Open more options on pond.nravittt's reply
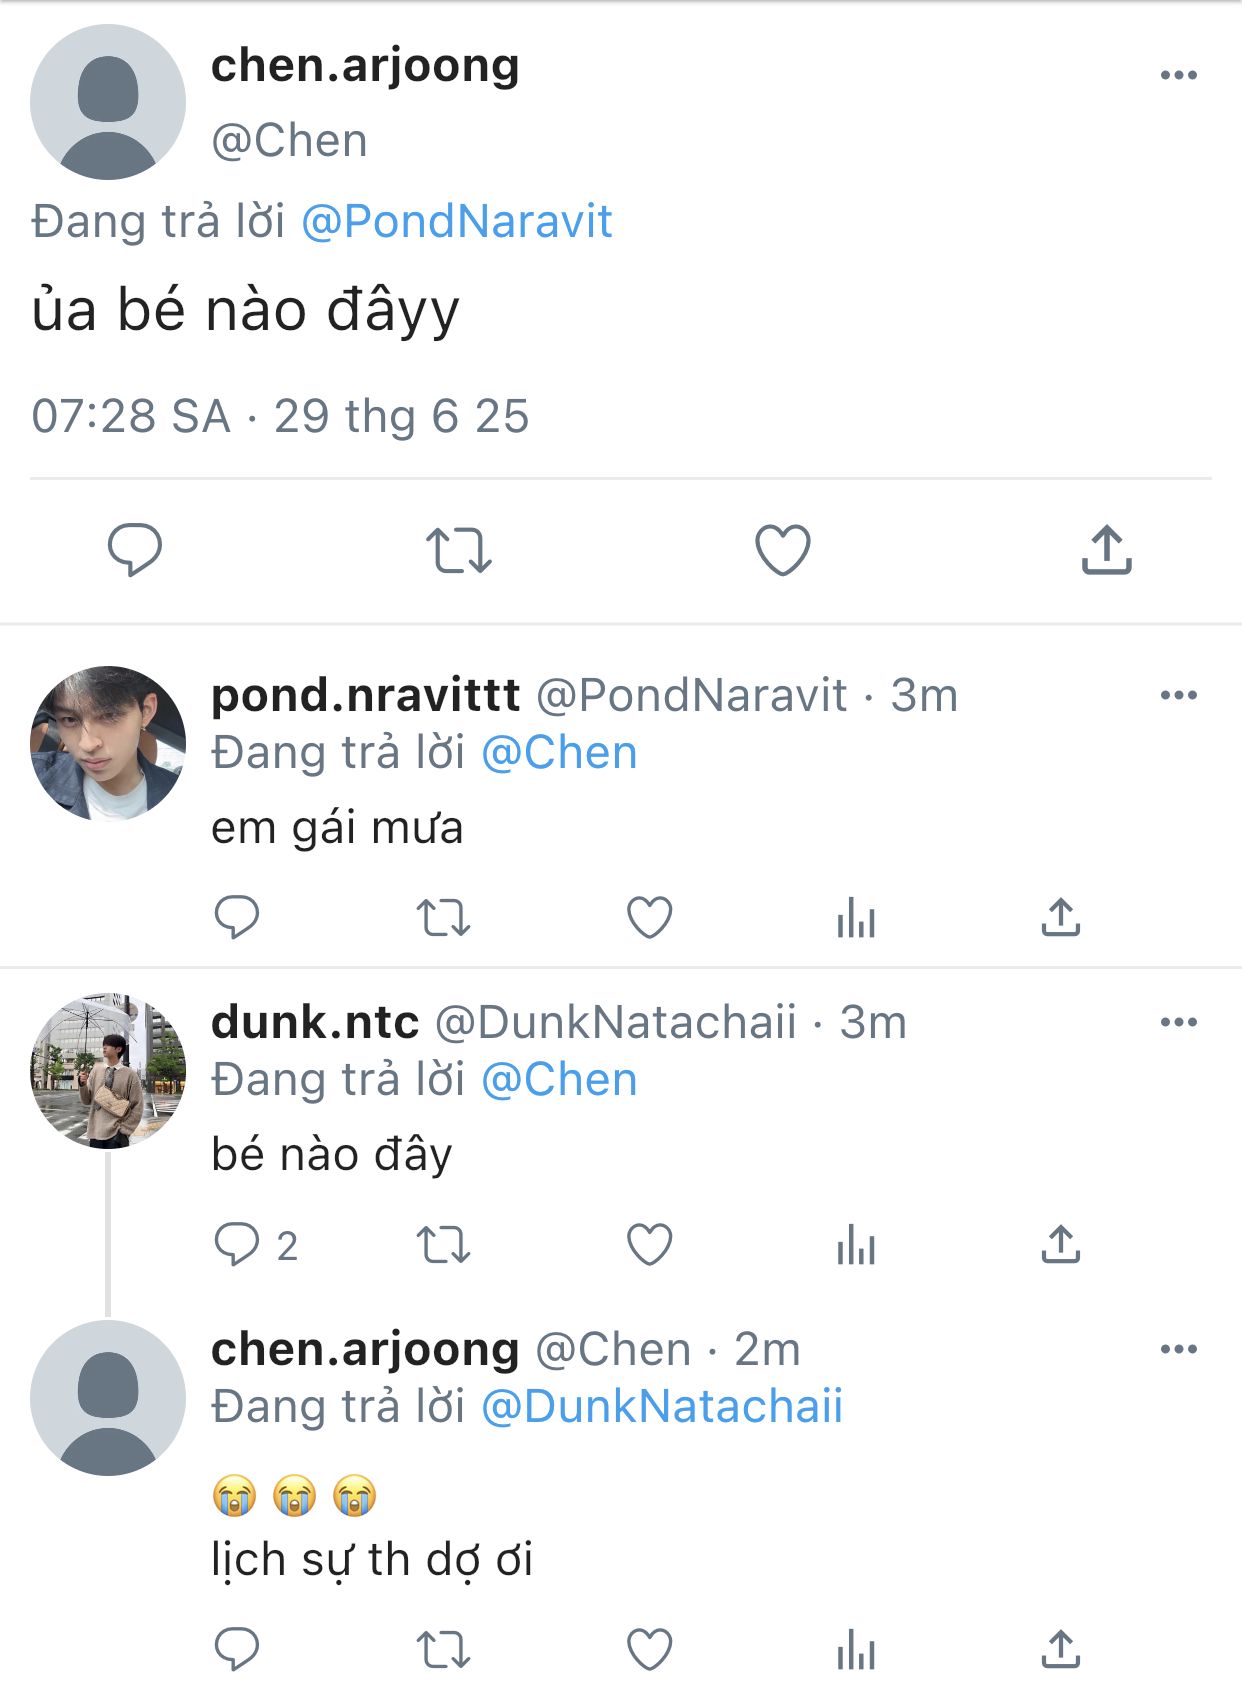Image resolution: width=1242 pixels, height=1698 pixels. tap(1178, 695)
